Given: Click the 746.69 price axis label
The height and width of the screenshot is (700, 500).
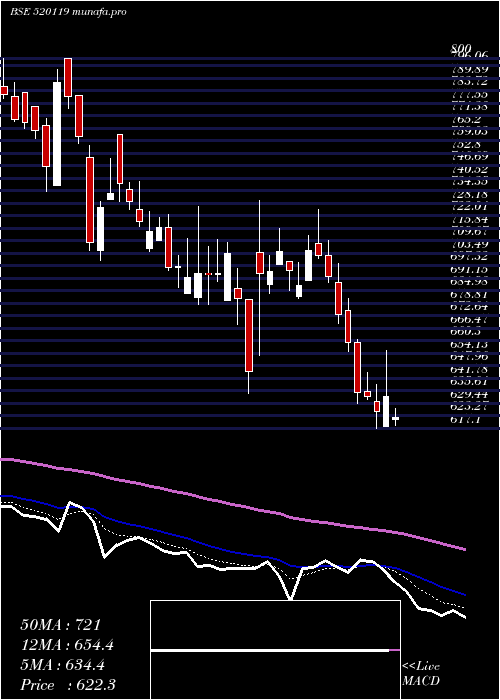Looking at the screenshot, I should [470, 157].
